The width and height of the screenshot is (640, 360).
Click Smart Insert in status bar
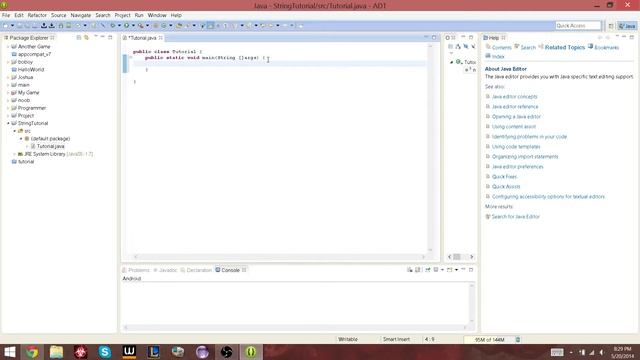(396, 339)
